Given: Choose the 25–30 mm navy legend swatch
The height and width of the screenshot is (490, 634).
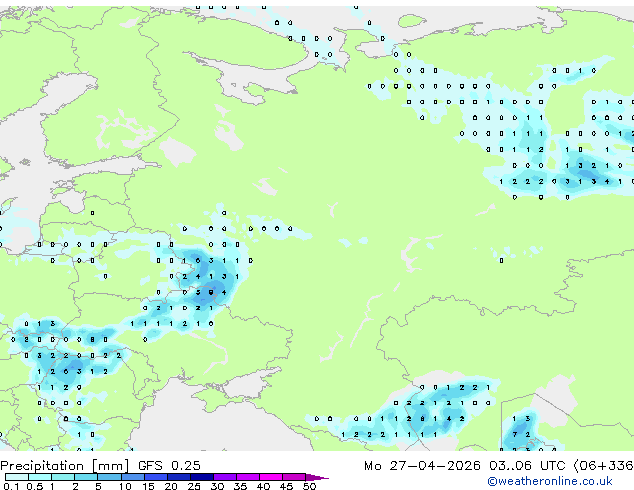Looking at the screenshot, I should click(x=202, y=477).
